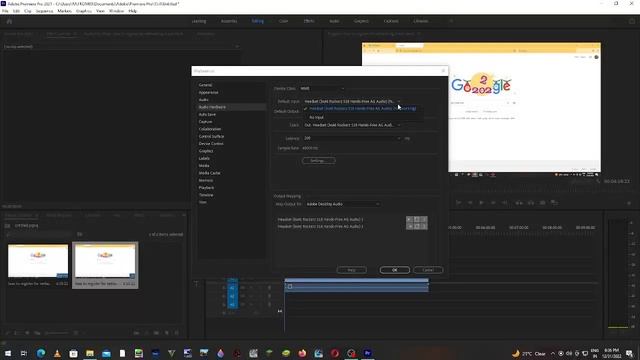The width and height of the screenshot is (640, 360).
Task: Switch to the Effects workspace tab
Action: 309,21
